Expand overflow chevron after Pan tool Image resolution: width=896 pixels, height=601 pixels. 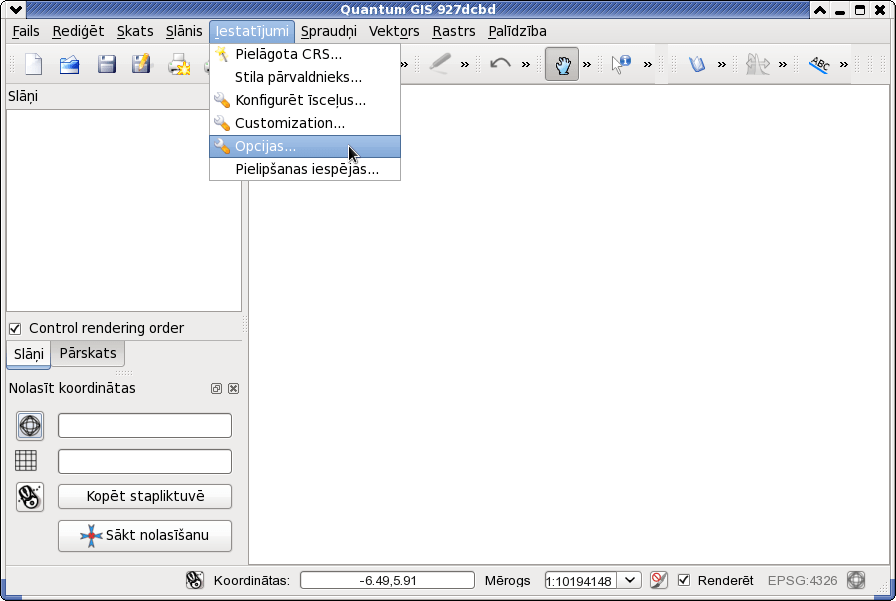587,65
